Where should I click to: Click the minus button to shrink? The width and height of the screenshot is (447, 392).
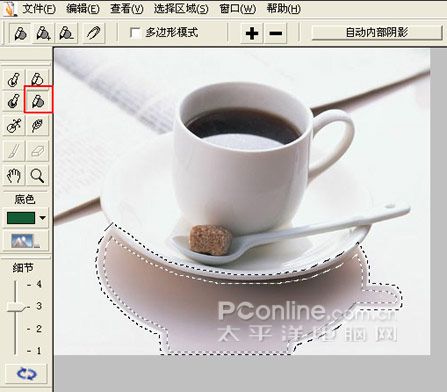276,33
